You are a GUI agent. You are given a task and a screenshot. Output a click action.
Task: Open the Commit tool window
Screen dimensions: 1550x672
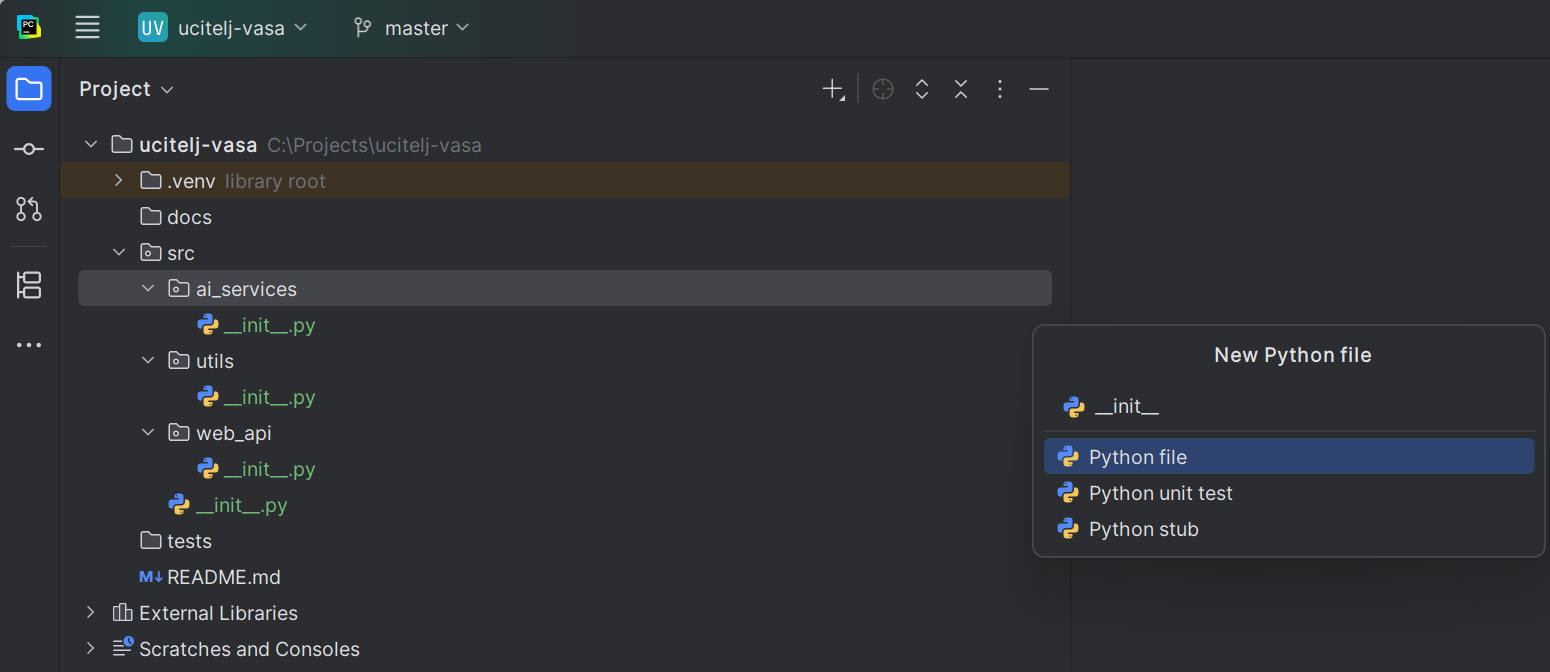tap(28, 149)
